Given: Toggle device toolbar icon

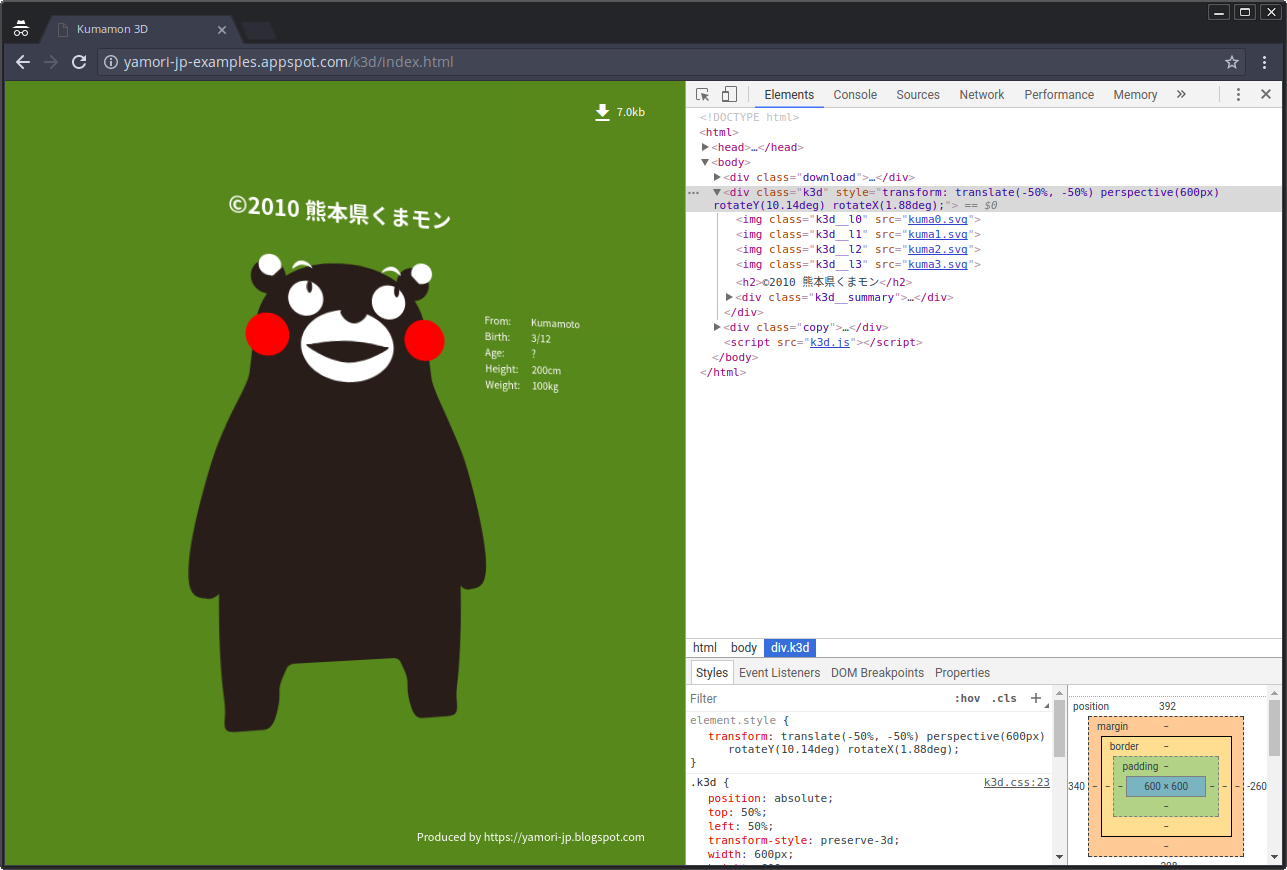Looking at the screenshot, I should 729,95.
